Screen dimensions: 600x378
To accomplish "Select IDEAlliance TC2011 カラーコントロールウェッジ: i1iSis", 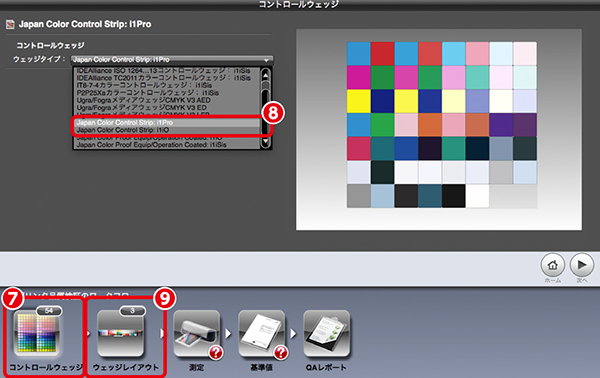I will [x=163, y=78].
